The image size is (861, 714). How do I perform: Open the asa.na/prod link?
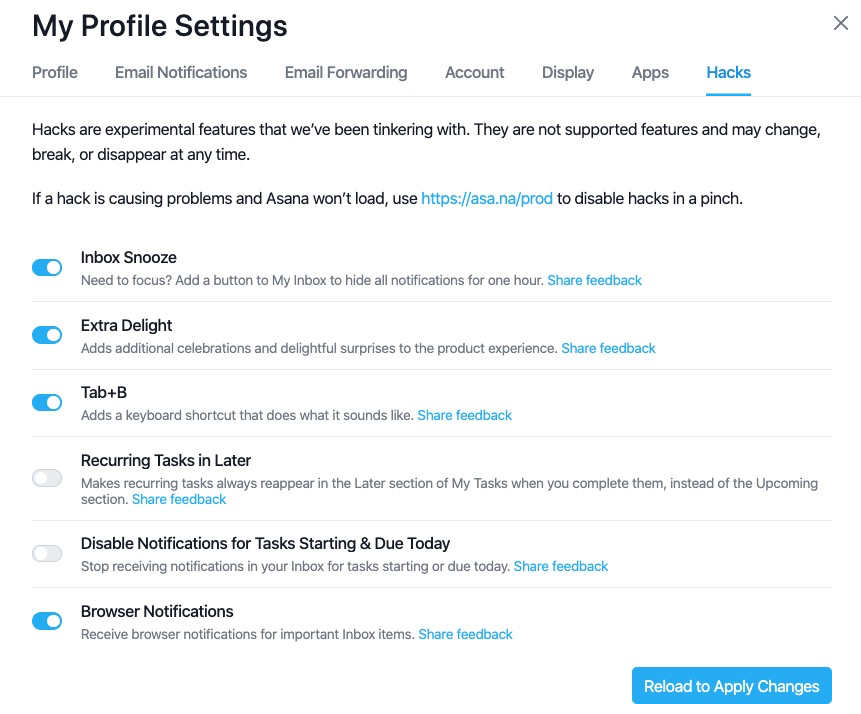pyautogui.click(x=487, y=199)
